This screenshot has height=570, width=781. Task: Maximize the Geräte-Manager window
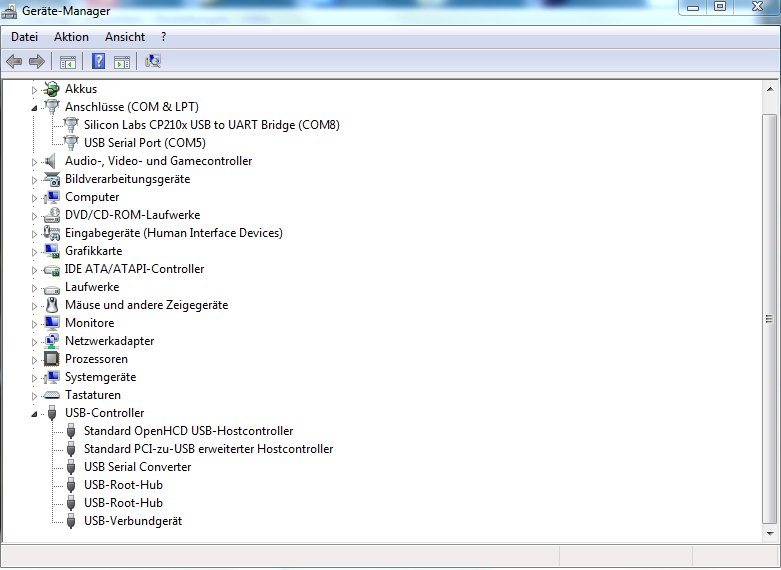pos(720,7)
